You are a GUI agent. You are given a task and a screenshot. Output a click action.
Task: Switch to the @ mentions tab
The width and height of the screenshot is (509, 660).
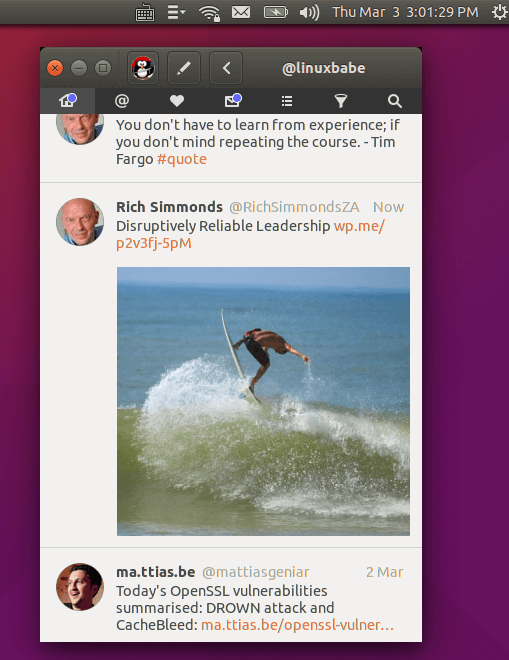point(122,101)
